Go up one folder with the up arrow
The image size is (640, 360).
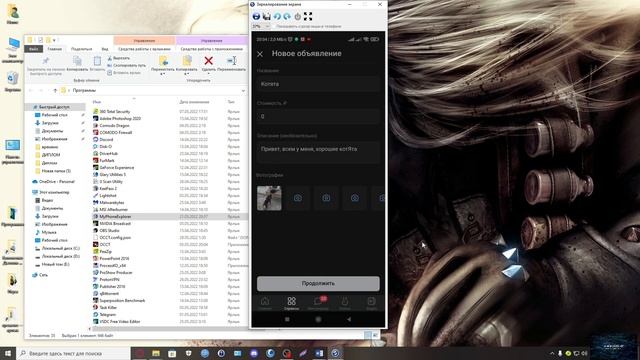click(x=55, y=90)
